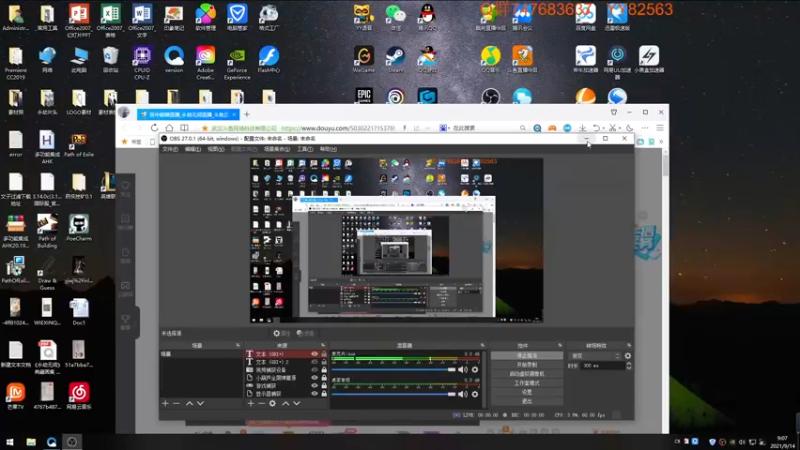Screen dimensions: 800x450
Task: Toggle visibility of 显示器捕获 source
Action: click(x=314, y=394)
